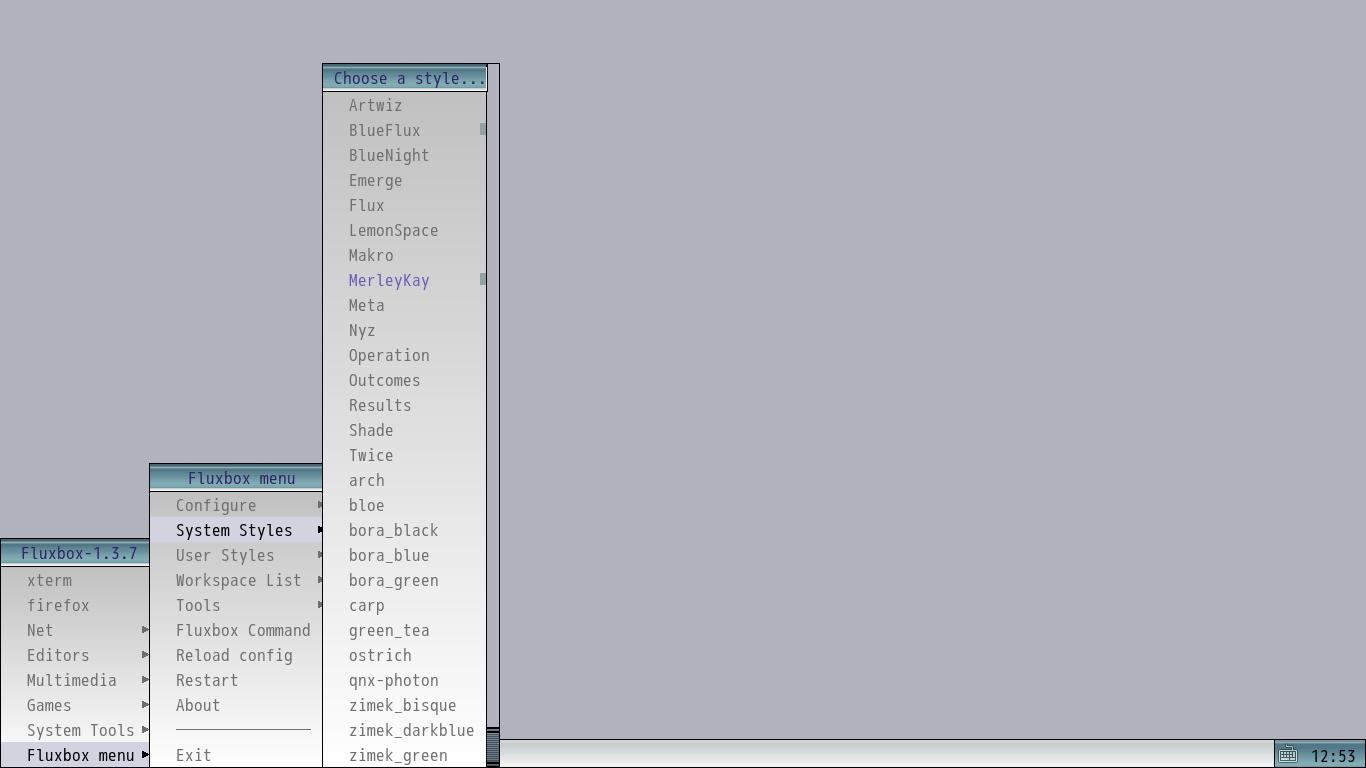The height and width of the screenshot is (768, 1366).
Task: Open the User Styles submenu
Action: pos(236,555)
